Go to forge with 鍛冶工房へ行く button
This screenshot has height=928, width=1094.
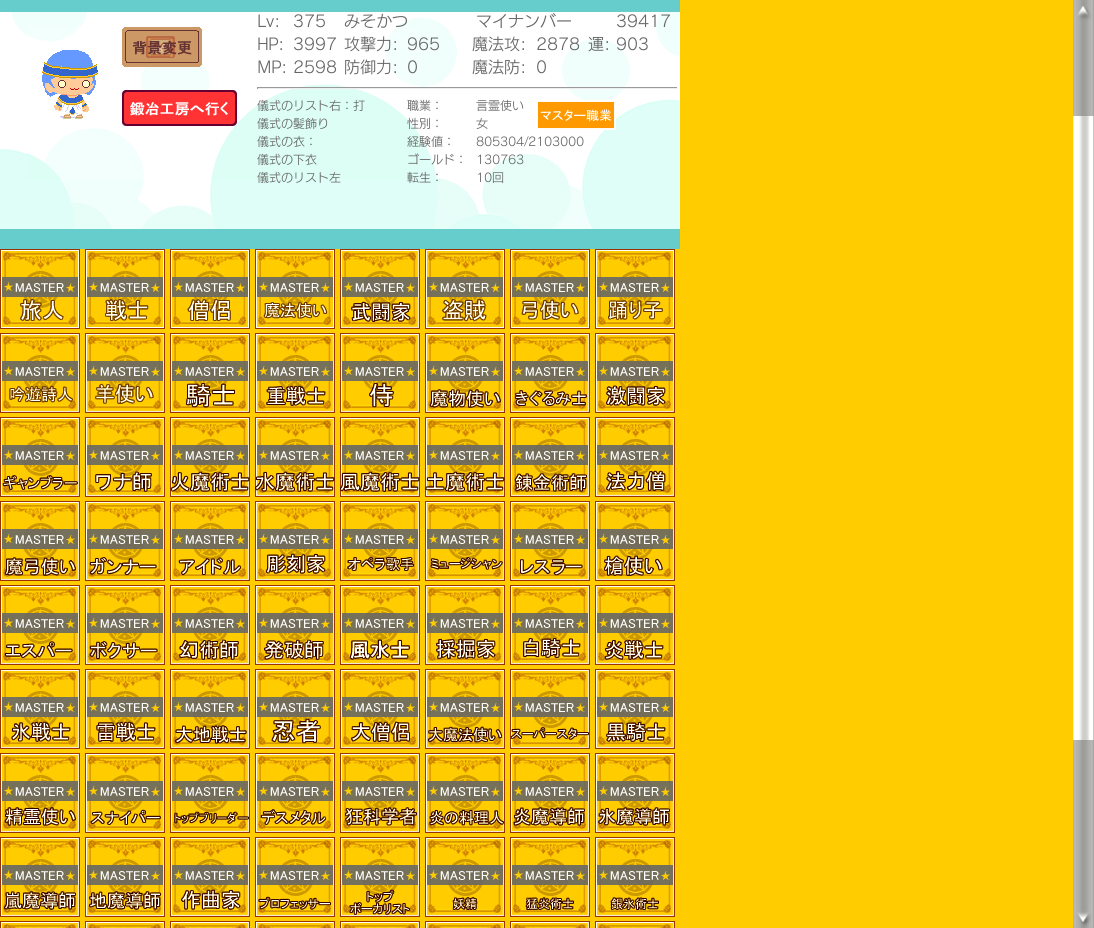pos(179,108)
